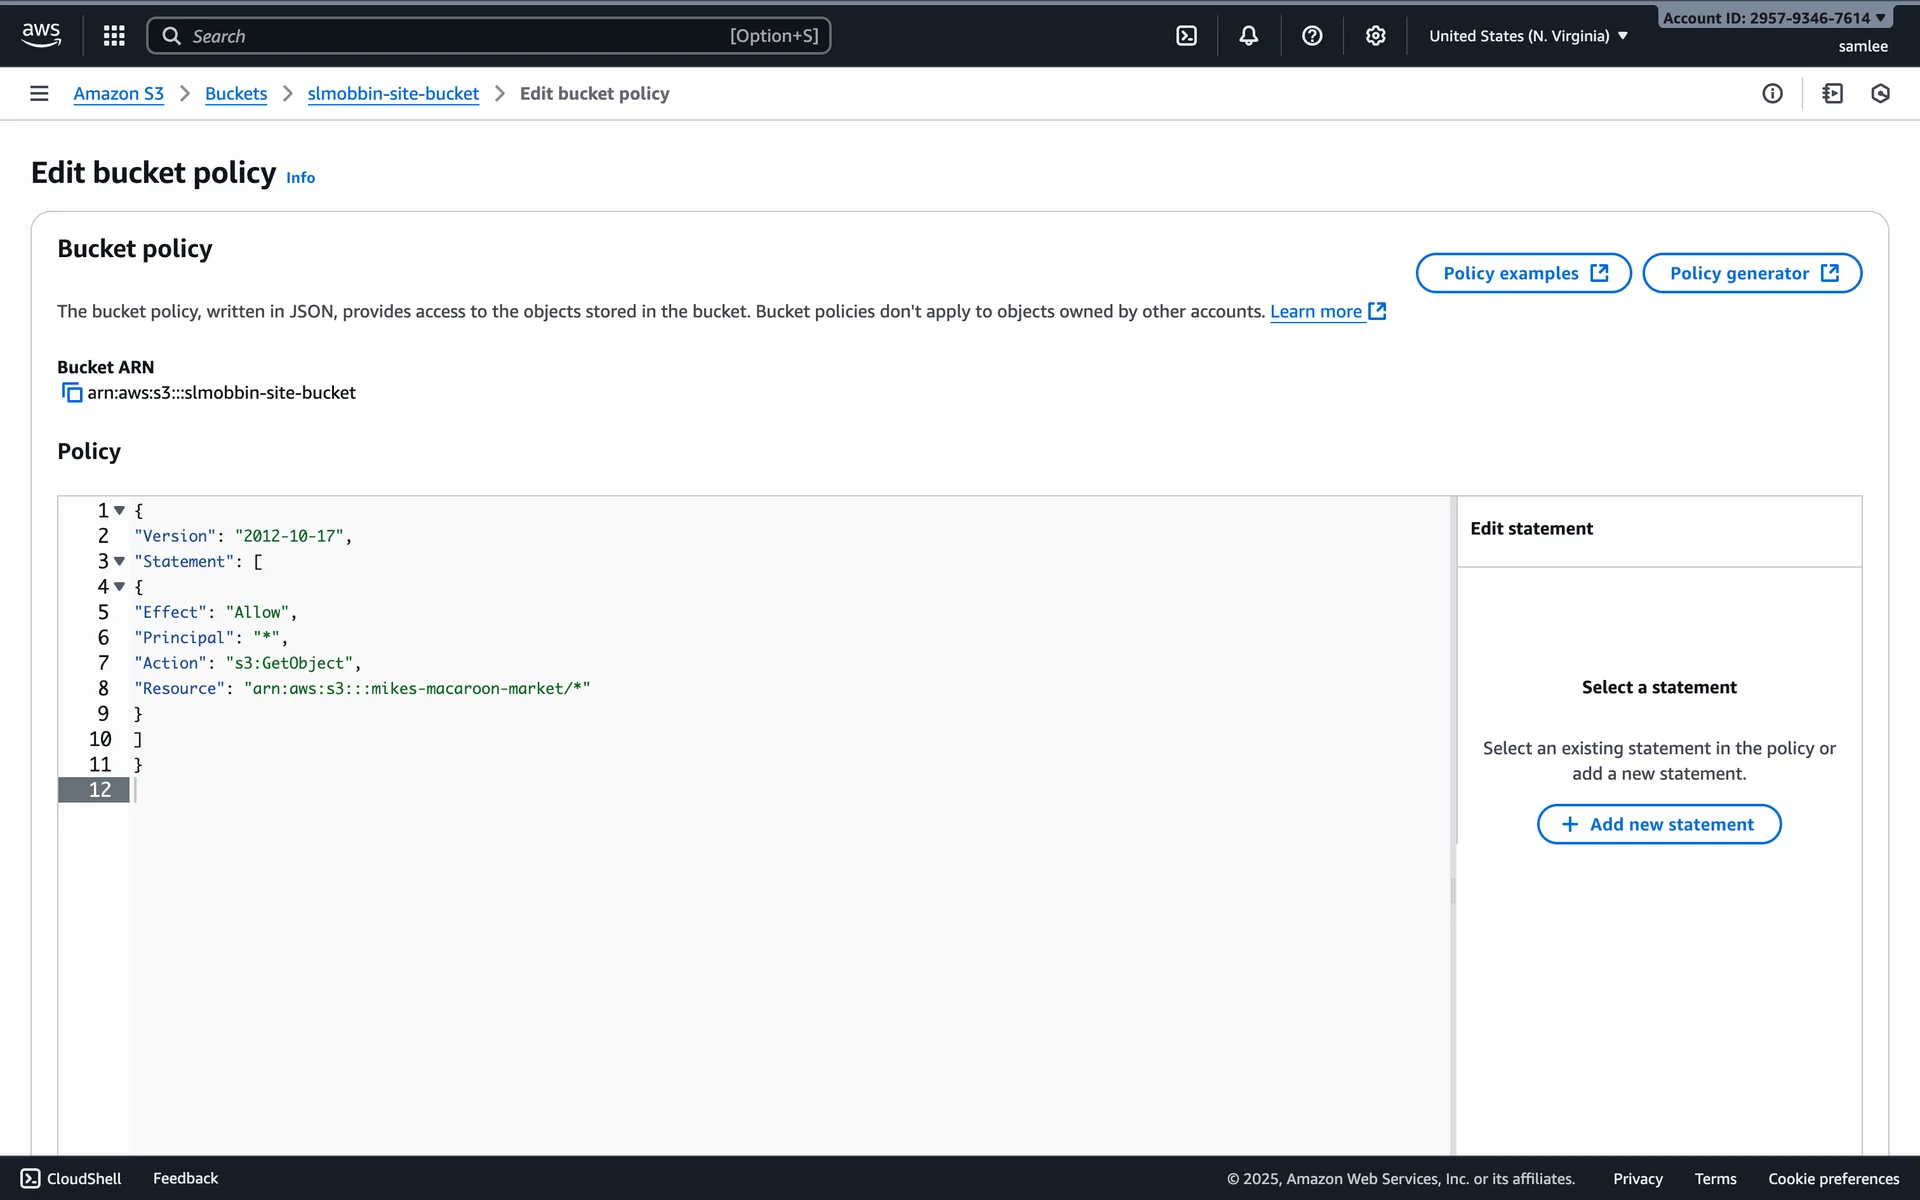This screenshot has height=1200, width=1920.
Task: Go to the Buckets breadcrumb
Action: (236, 93)
